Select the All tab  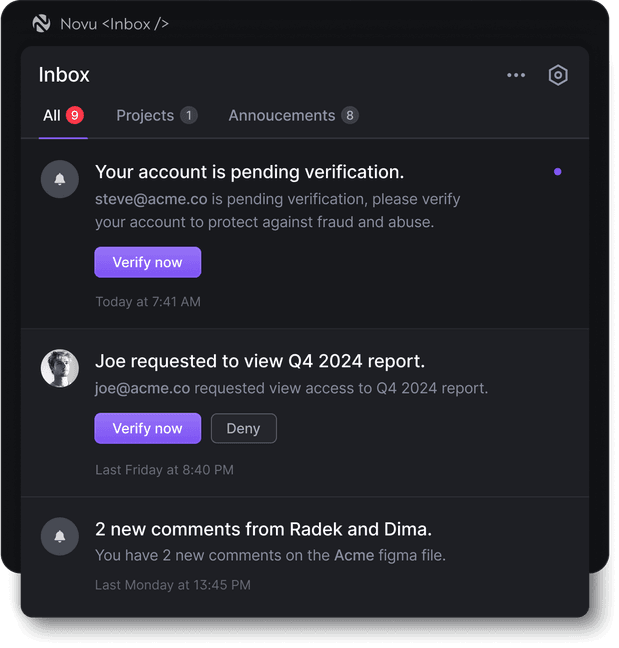[x=63, y=116]
